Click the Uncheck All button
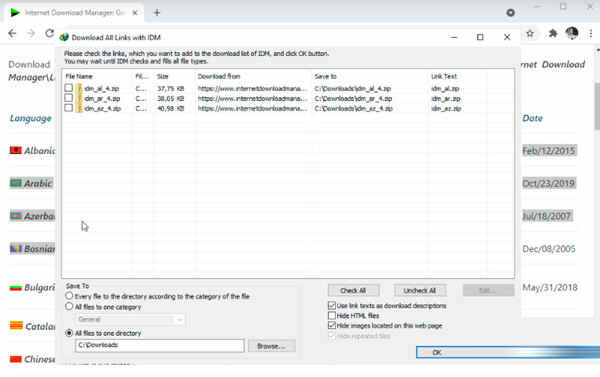The image size is (600, 377). (420, 291)
